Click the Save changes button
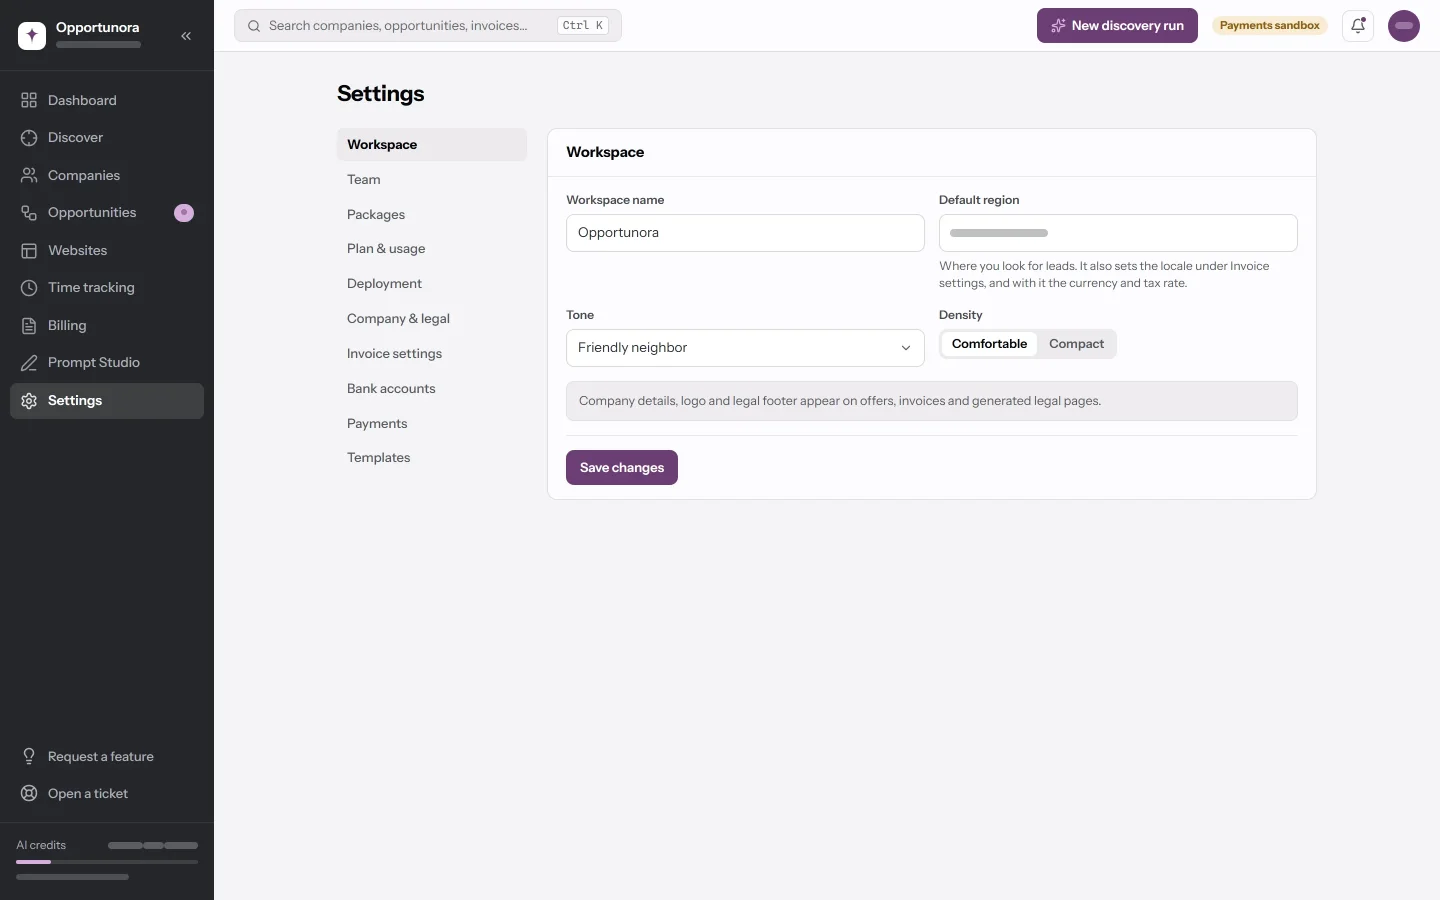Image resolution: width=1440 pixels, height=900 pixels. click(x=622, y=468)
